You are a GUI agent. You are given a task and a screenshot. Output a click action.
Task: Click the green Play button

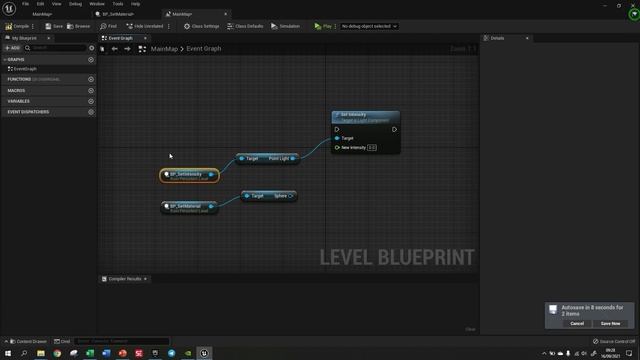323,26
